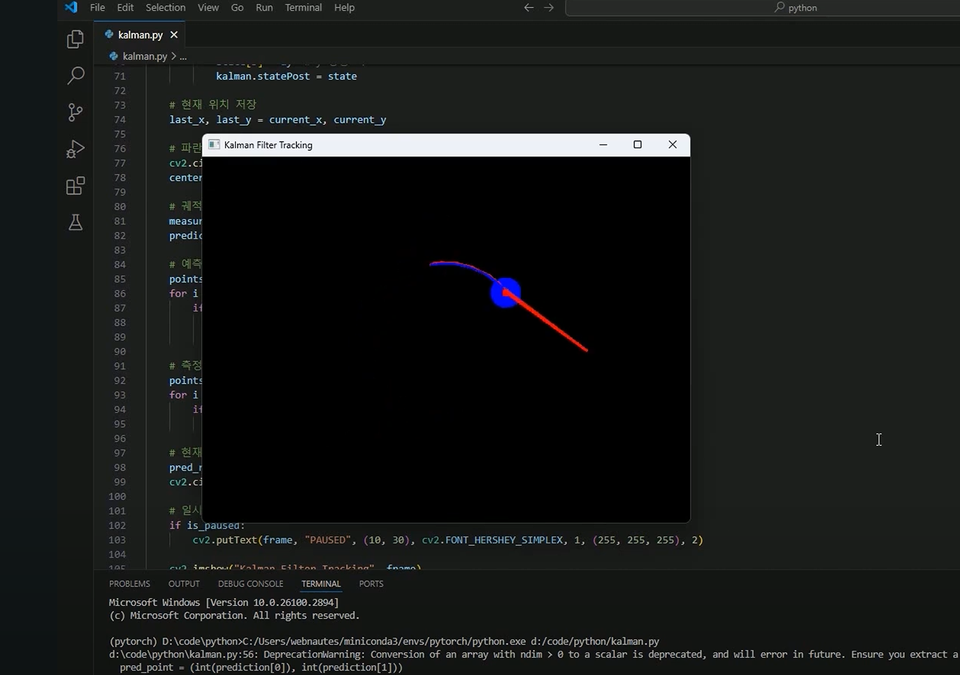Click the Kalman Filter Tracking window icon
Screen dimensions: 960x675
click(x=214, y=145)
